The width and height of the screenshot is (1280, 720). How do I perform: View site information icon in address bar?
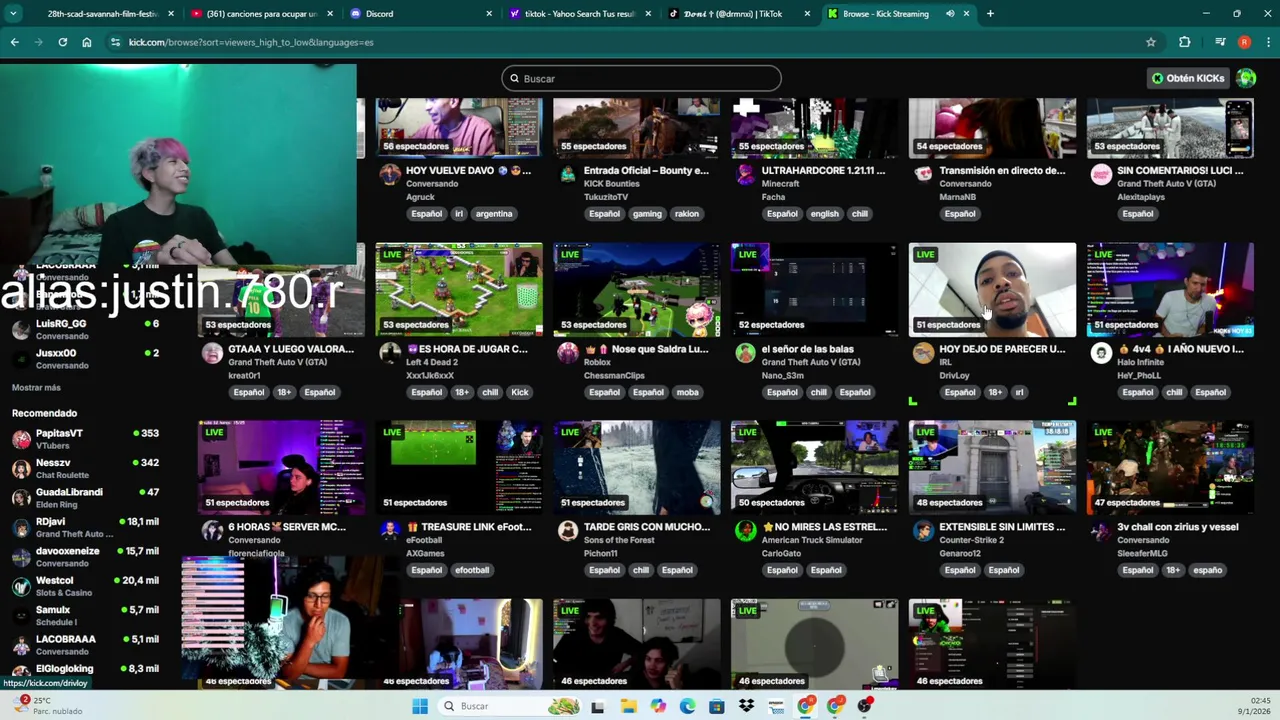pos(116,42)
